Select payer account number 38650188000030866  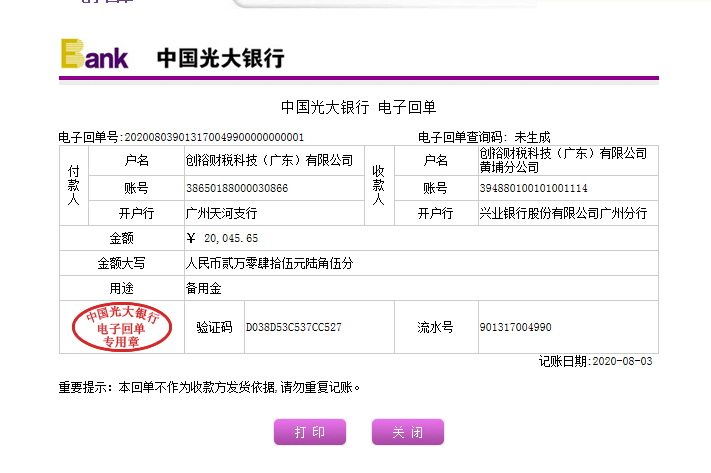237,188
